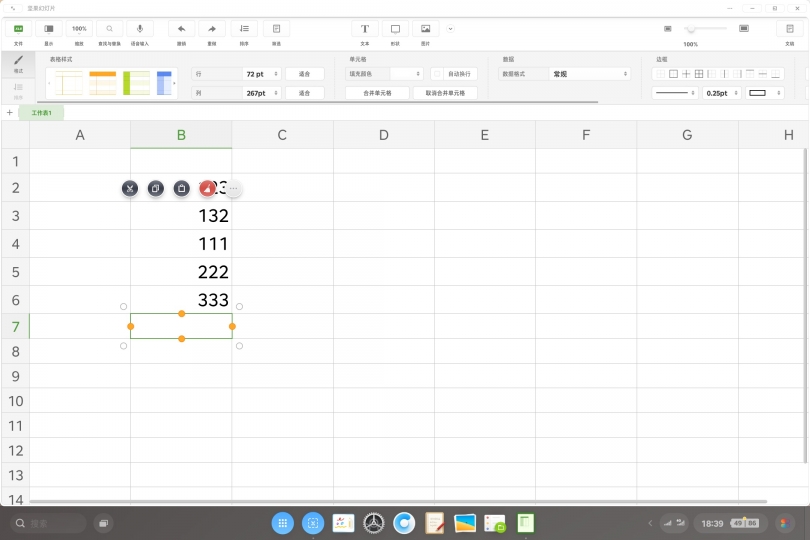This screenshot has height=540, width=810.
Task: Expand more insert options chevron
Action: (x=450, y=29)
